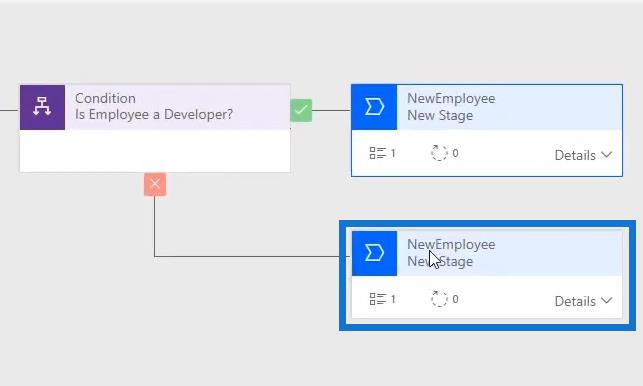Expand Details on the upper NewEmployee stage
The height and width of the screenshot is (386, 643).
tap(583, 155)
